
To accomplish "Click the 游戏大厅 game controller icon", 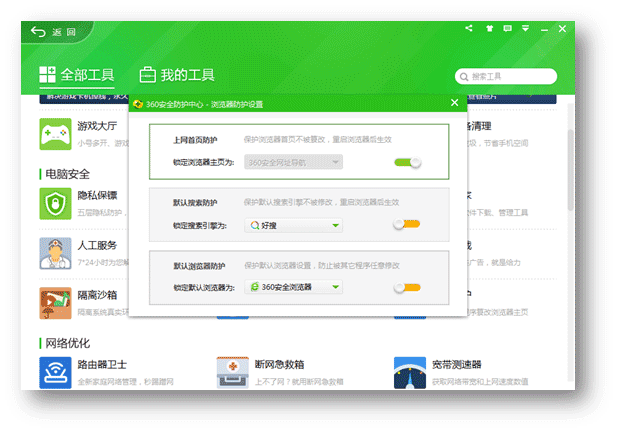I will coord(53,132).
